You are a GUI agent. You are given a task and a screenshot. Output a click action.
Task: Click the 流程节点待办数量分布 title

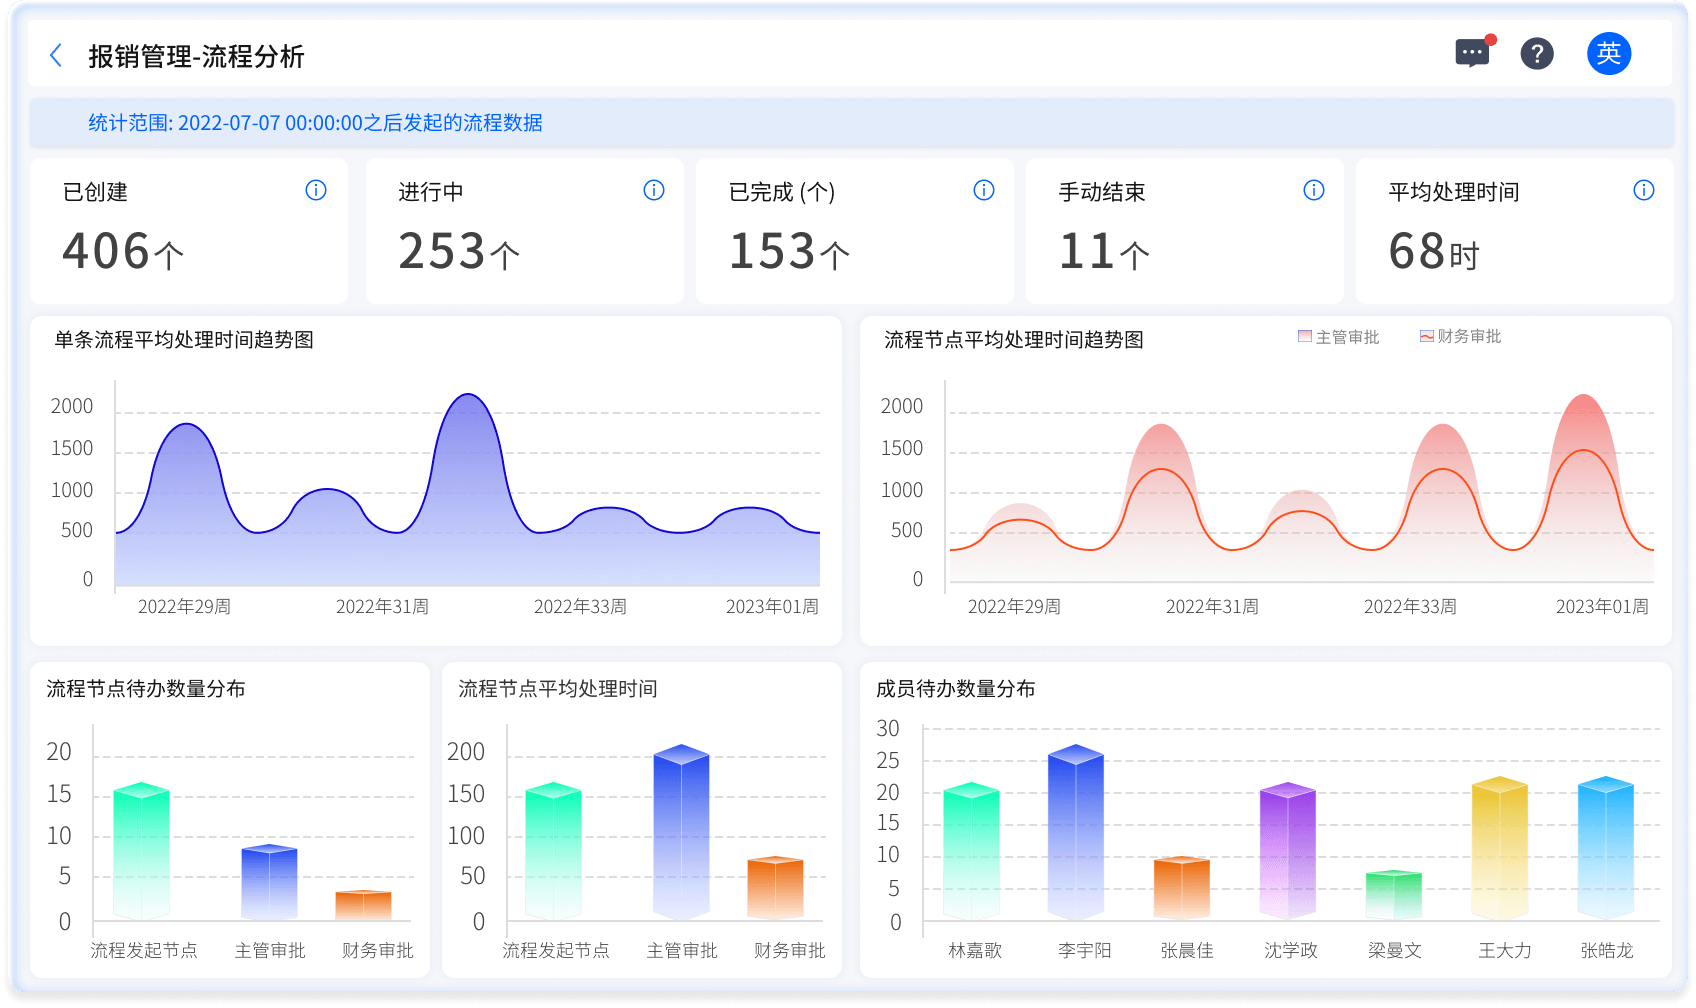[x=146, y=689]
